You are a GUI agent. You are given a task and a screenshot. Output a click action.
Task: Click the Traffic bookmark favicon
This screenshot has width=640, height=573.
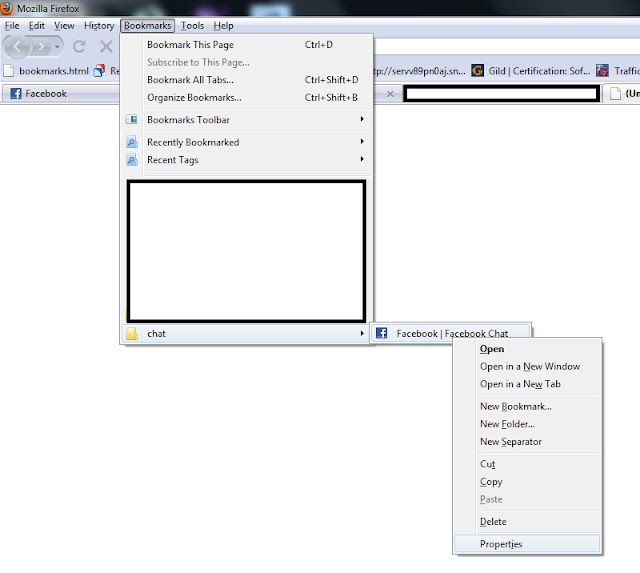602,71
